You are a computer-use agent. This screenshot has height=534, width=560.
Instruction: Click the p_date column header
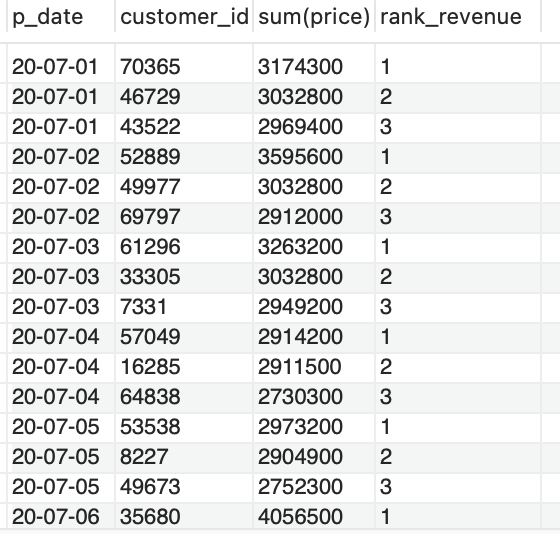point(61,17)
